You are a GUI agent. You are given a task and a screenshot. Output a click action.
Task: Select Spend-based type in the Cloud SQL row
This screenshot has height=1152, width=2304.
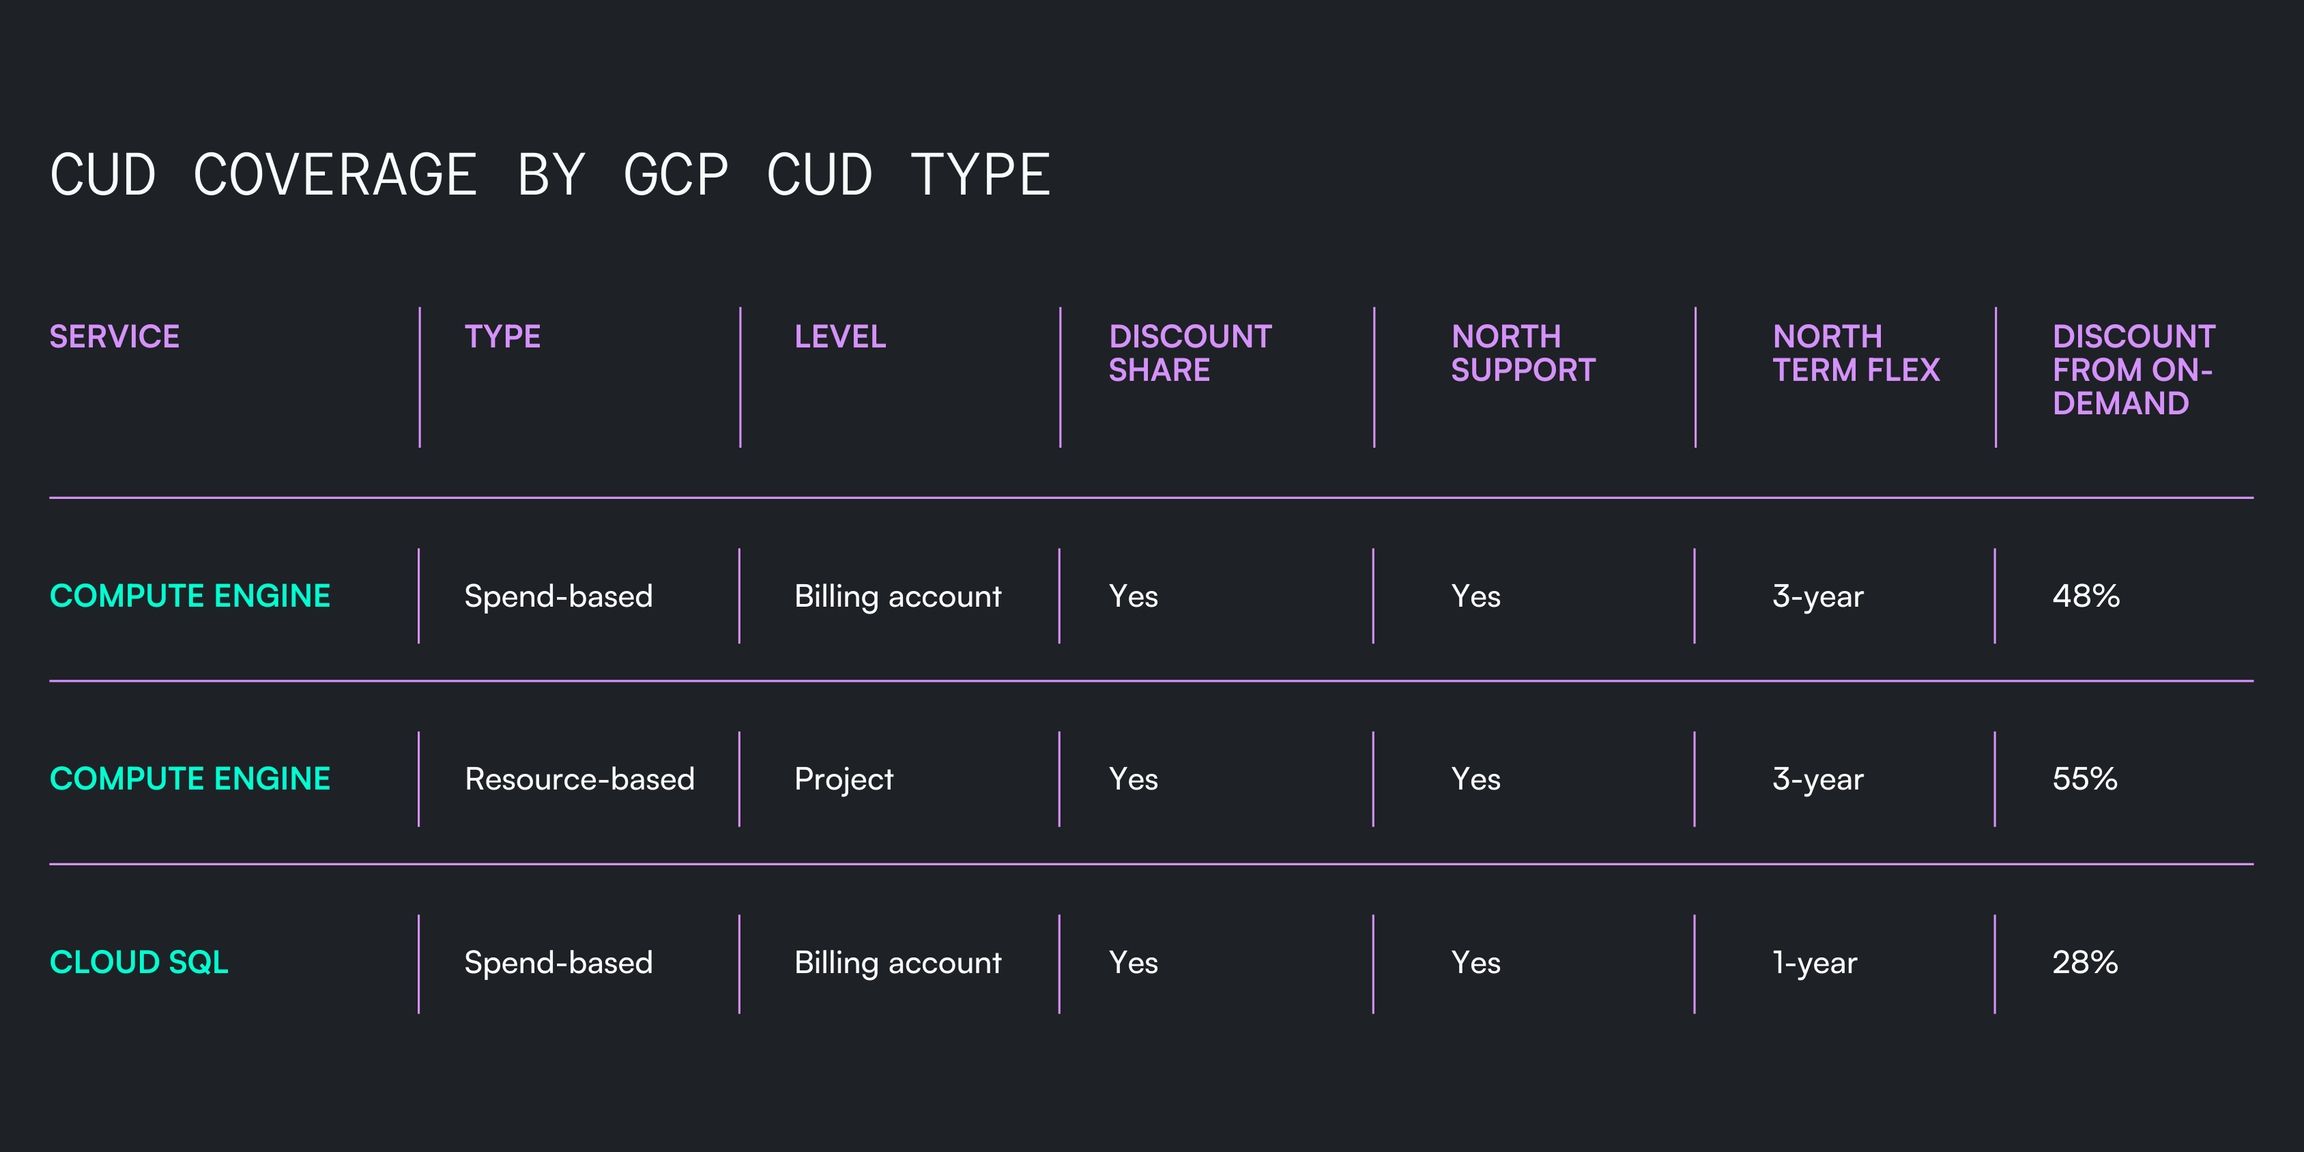[x=558, y=962]
